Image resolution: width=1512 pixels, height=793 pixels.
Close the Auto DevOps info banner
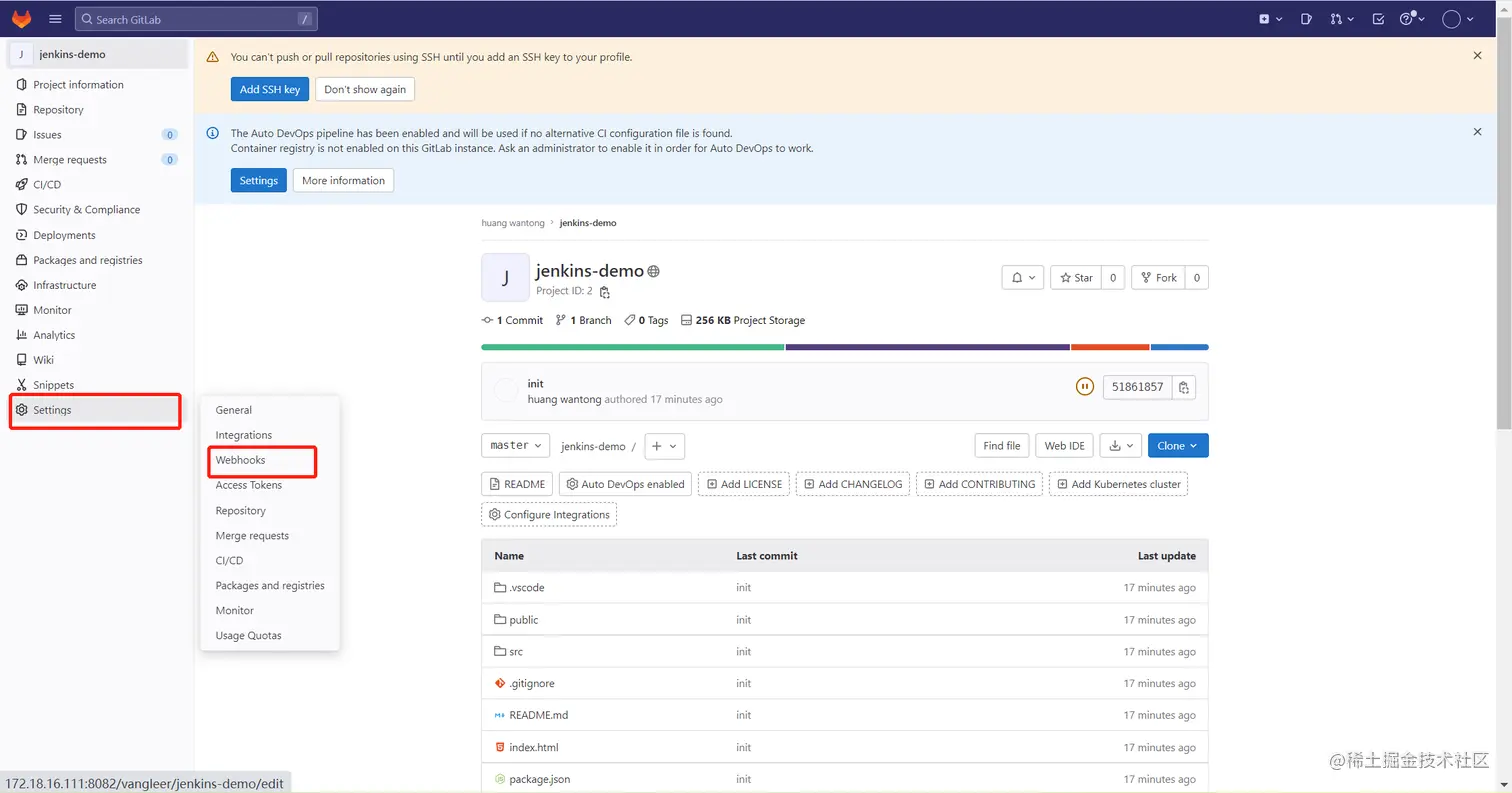pos(1477,132)
